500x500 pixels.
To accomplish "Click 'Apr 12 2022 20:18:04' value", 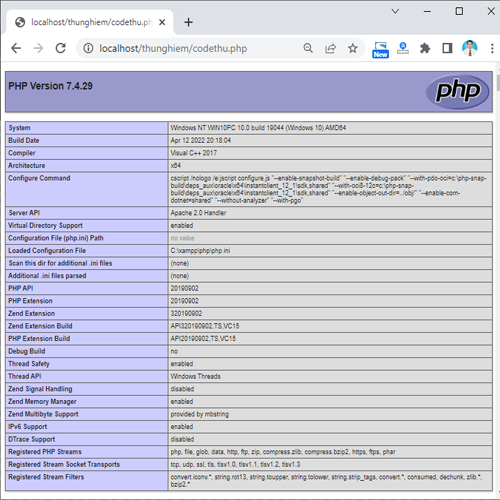I will point(201,140).
